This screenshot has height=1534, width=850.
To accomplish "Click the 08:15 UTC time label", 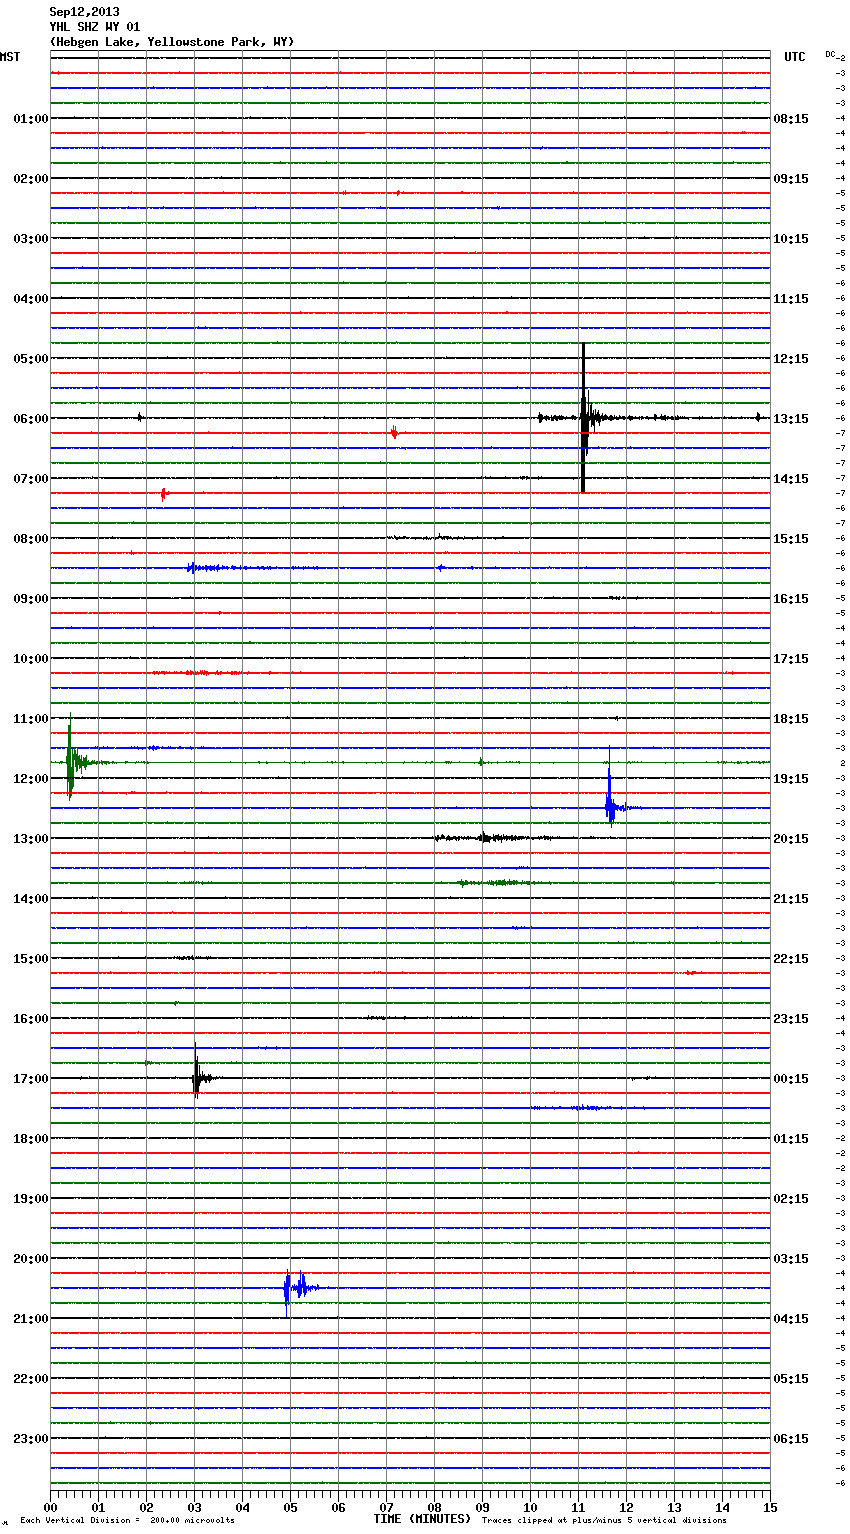I will tap(791, 119).
